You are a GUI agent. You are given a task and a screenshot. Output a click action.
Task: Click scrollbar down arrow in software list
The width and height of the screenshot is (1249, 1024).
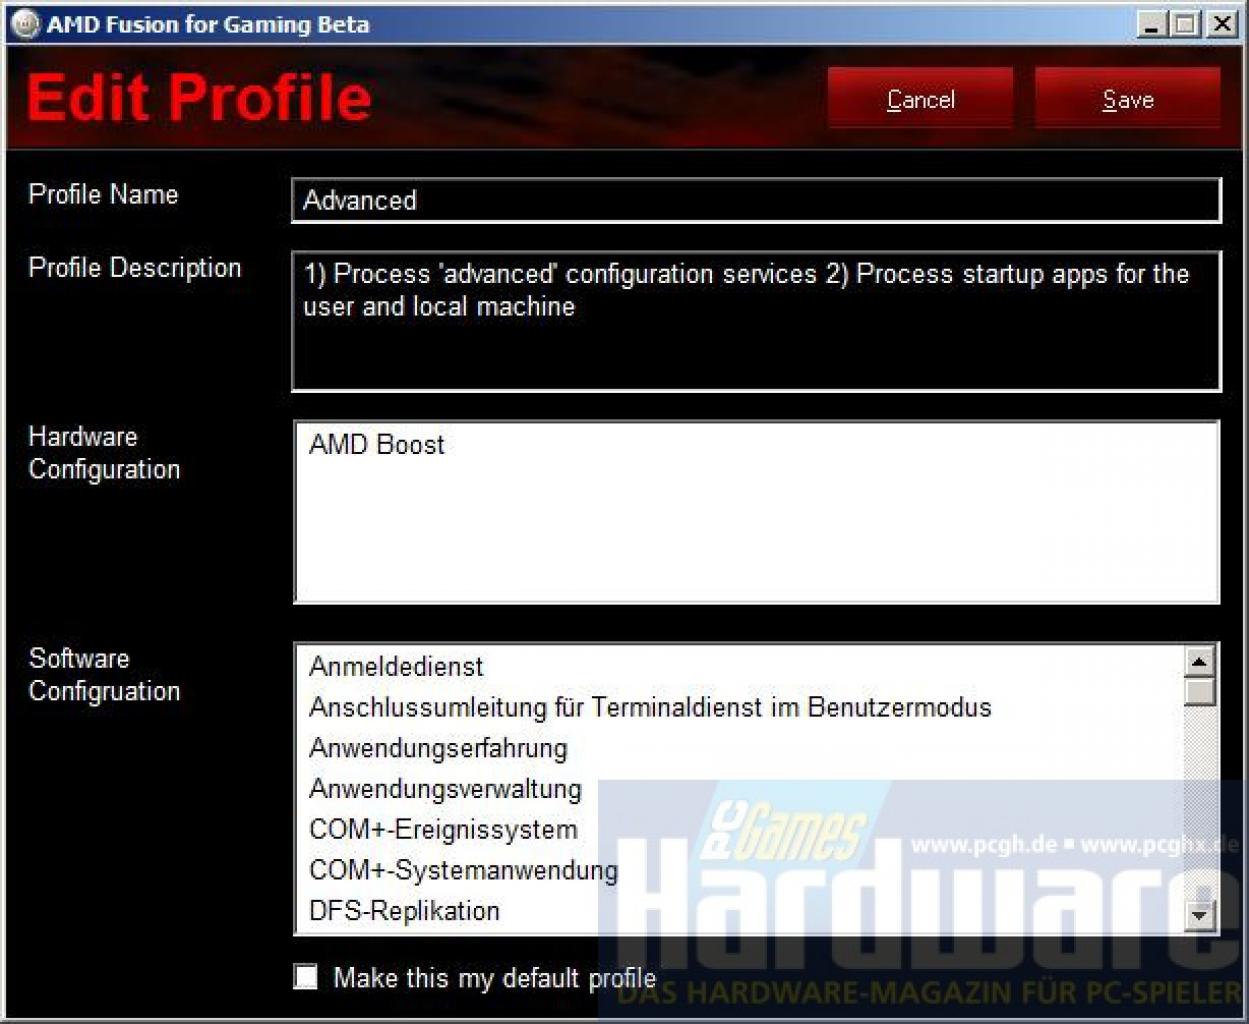[1199, 914]
